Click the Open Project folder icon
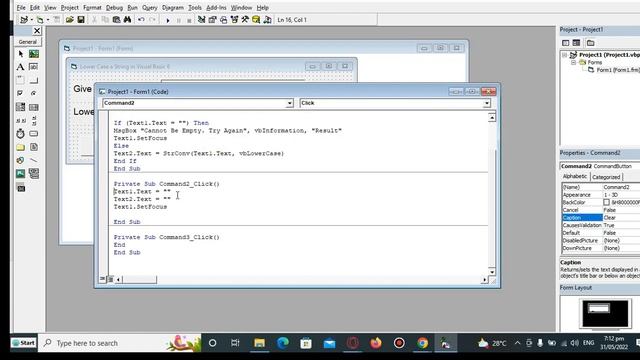 pyautogui.click(x=69, y=20)
